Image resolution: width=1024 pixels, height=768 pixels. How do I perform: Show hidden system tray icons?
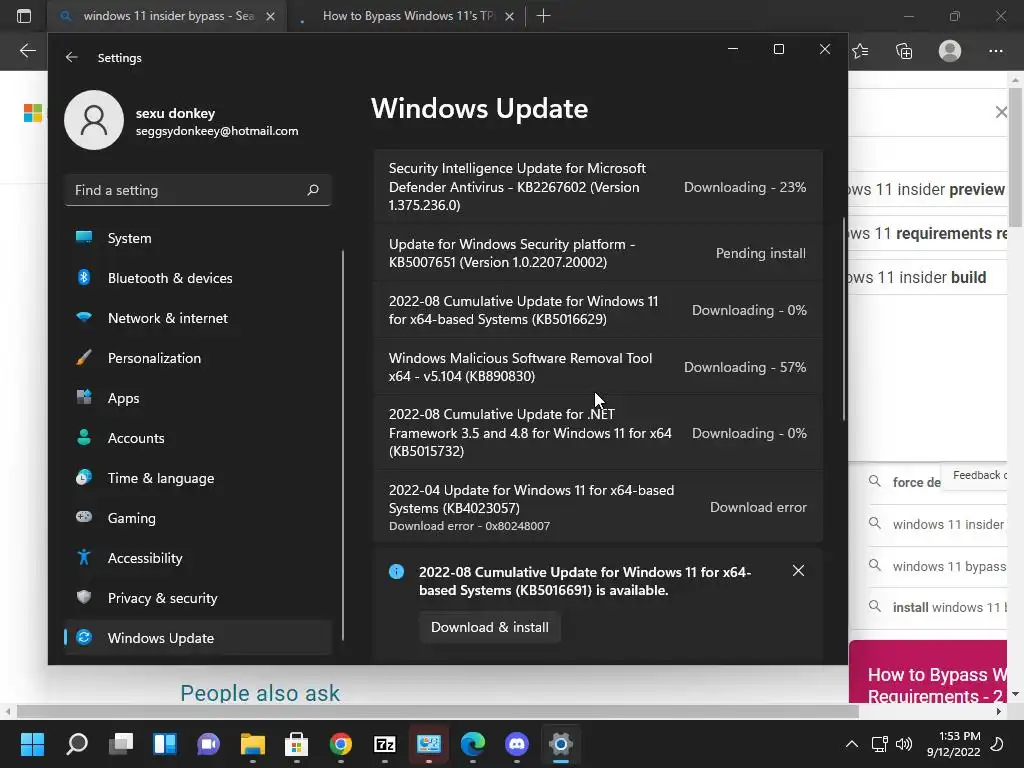[x=852, y=744]
